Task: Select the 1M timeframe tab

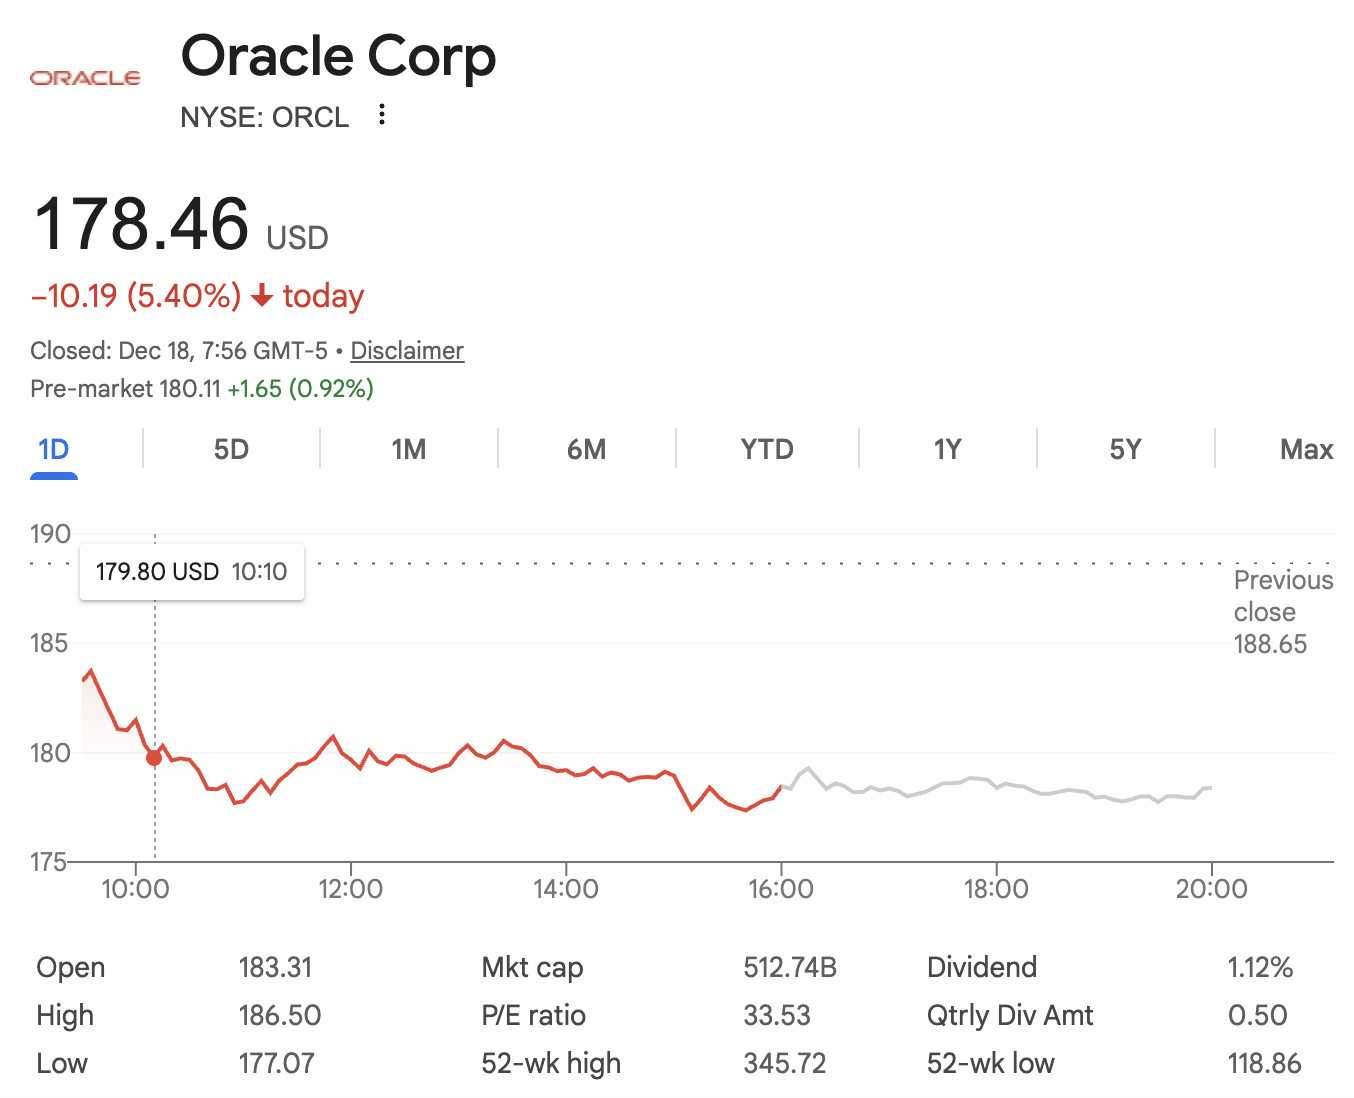Action: tap(408, 450)
